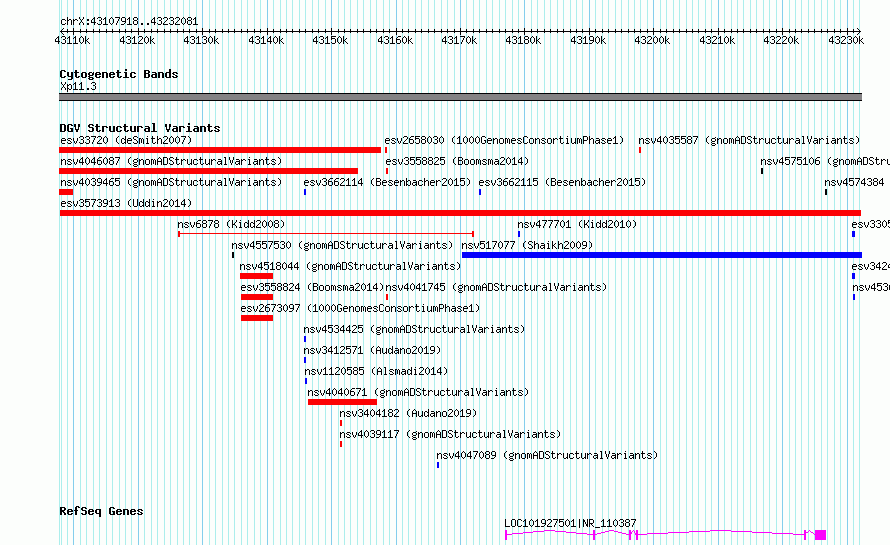890x545 pixels.
Task: Click the chrX:43107918..43232081 coordinates text
Action: coord(129,22)
